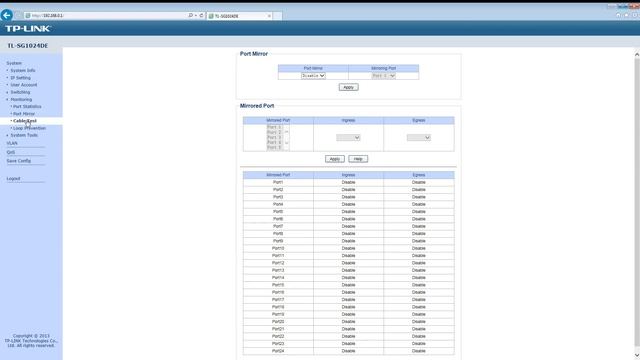
Task: Click the Port10 row in table
Action: tap(349, 249)
